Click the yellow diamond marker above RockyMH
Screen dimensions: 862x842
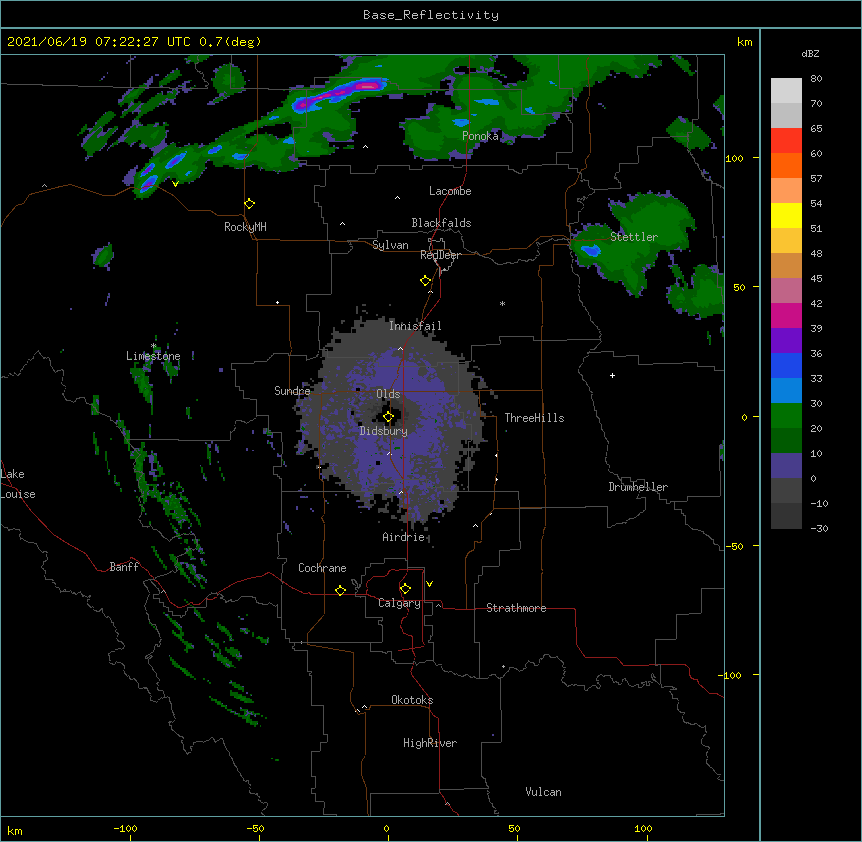tap(250, 204)
